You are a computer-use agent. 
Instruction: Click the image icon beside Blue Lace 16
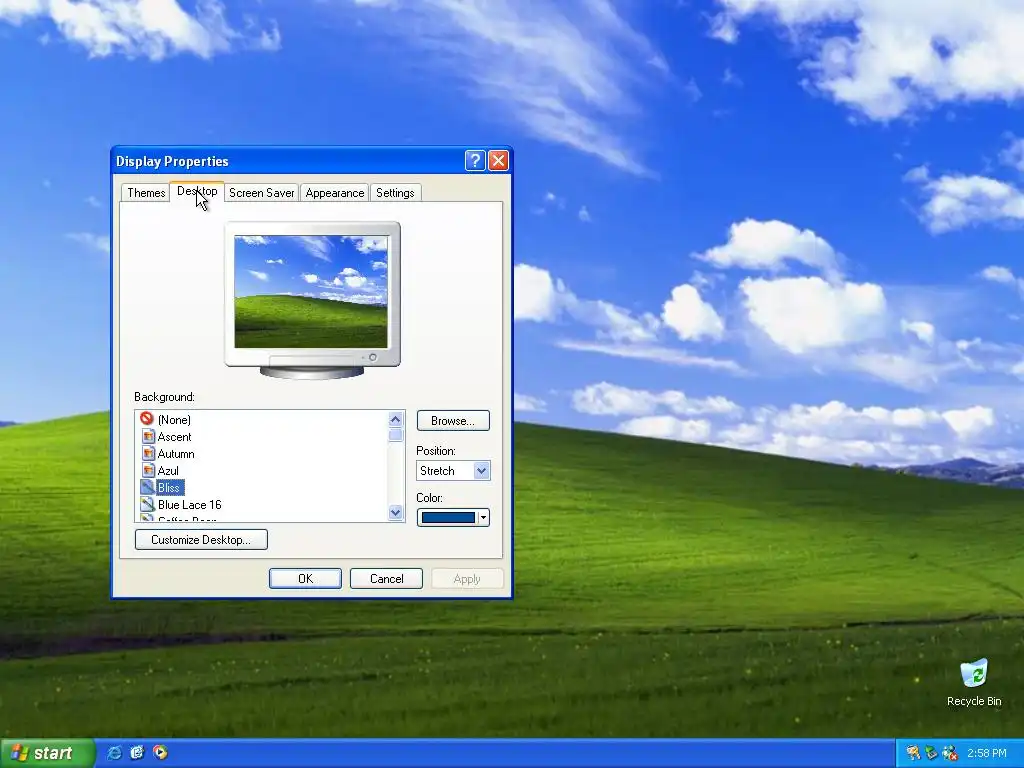point(148,504)
